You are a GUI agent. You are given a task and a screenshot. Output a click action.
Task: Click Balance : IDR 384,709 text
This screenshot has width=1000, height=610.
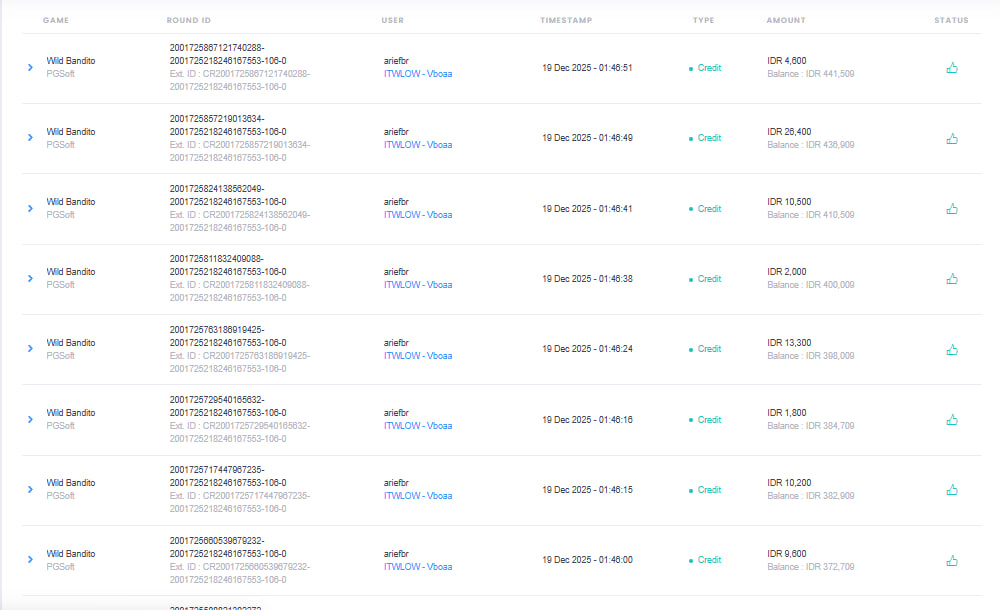[x=811, y=426]
